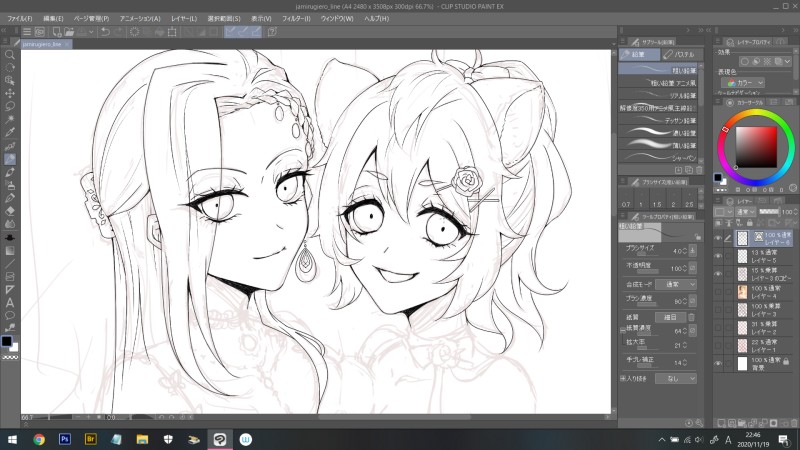Click the Scale/Rotate transform icon
This screenshot has height=450, width=800.
172,32
